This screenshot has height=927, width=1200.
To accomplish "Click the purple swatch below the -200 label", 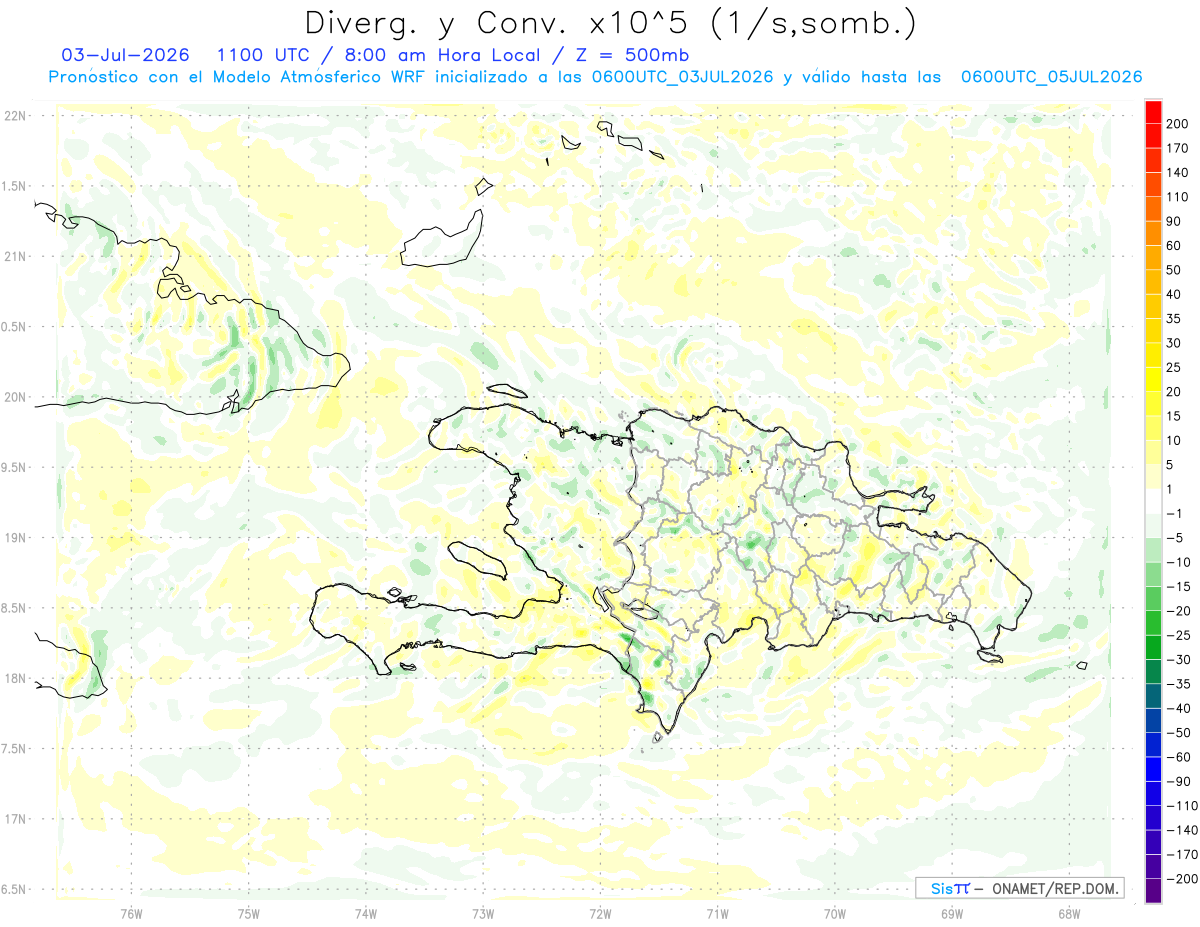I will coord(1153,891).
